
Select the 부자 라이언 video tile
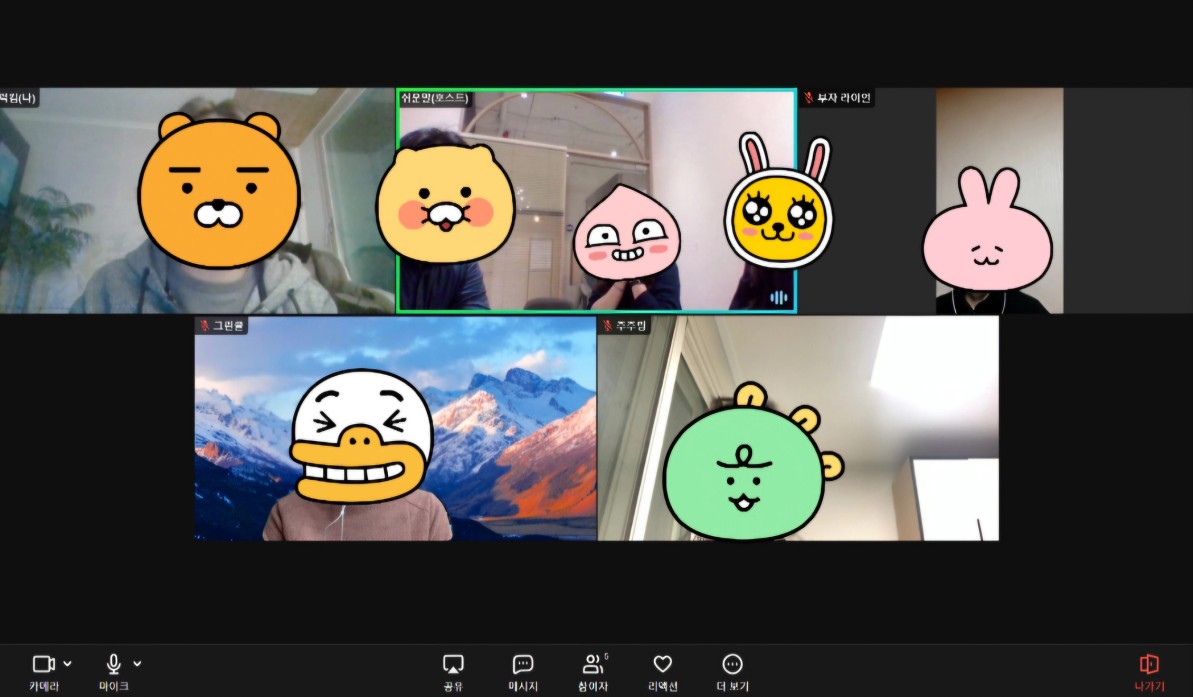pos(995,201)
